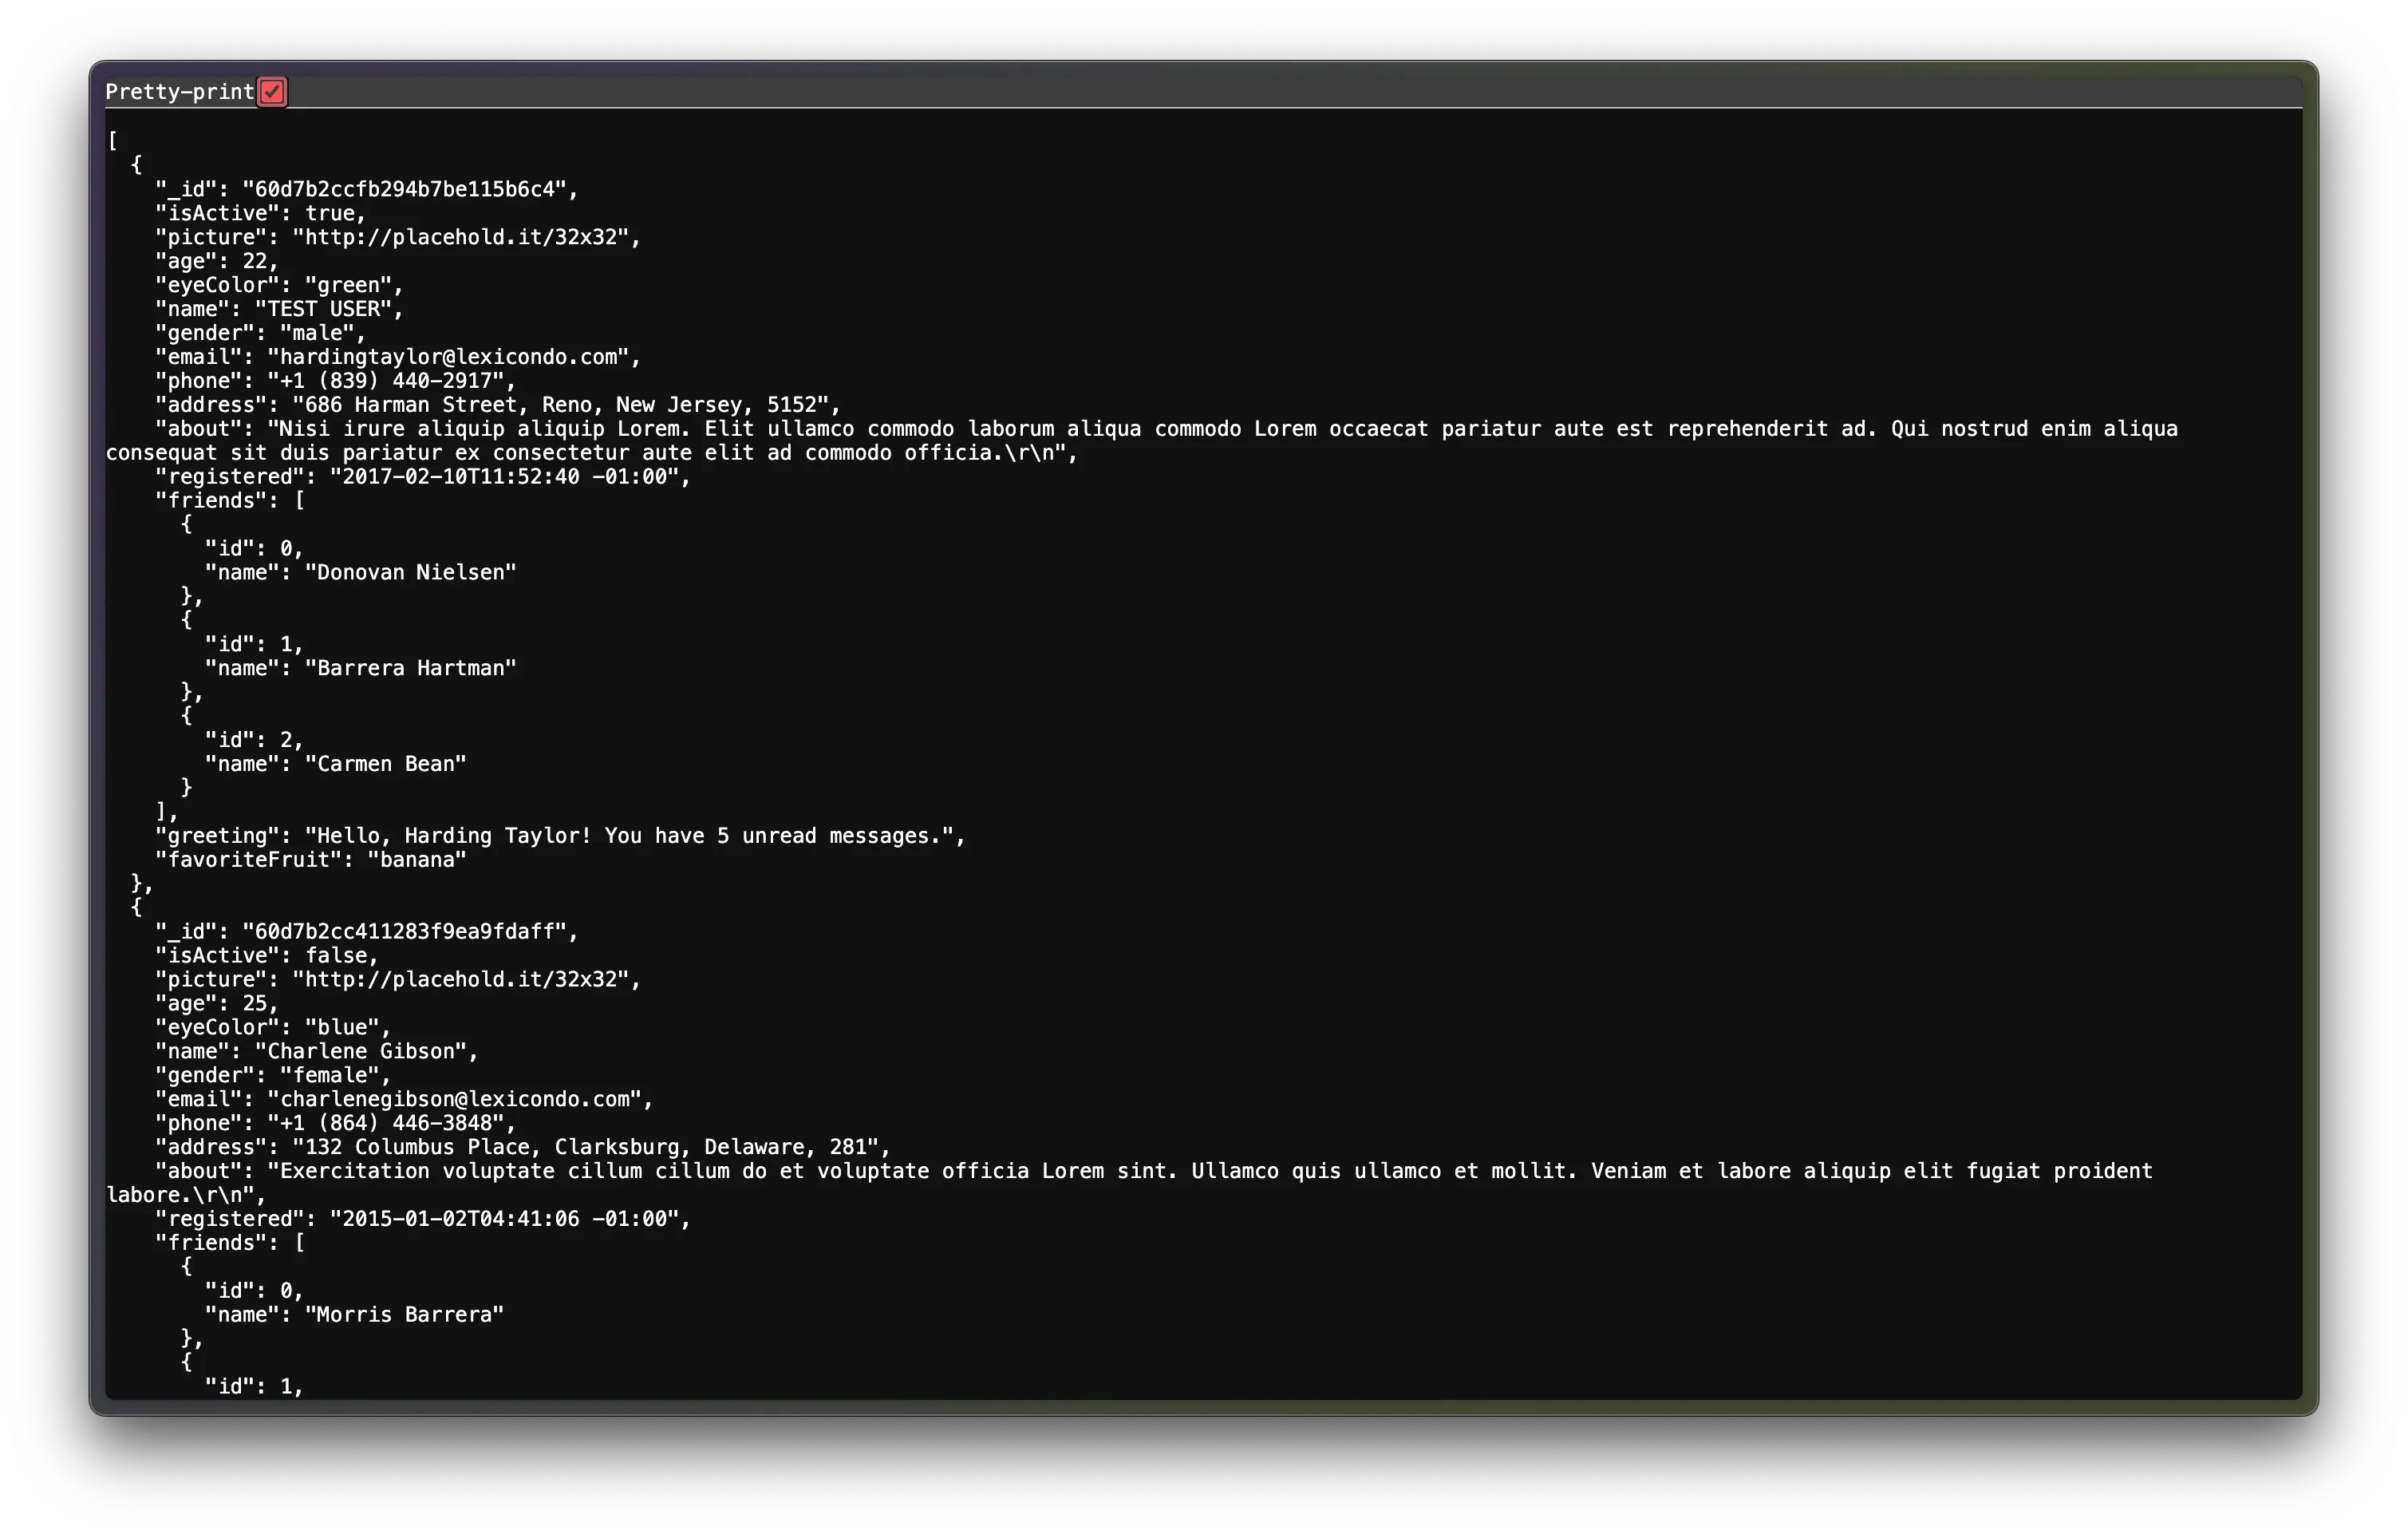Image resolution: width=2408 pixels, height=1534 pixels.
Task: Click the name value "TEST USER"
Action: point(323,309)
